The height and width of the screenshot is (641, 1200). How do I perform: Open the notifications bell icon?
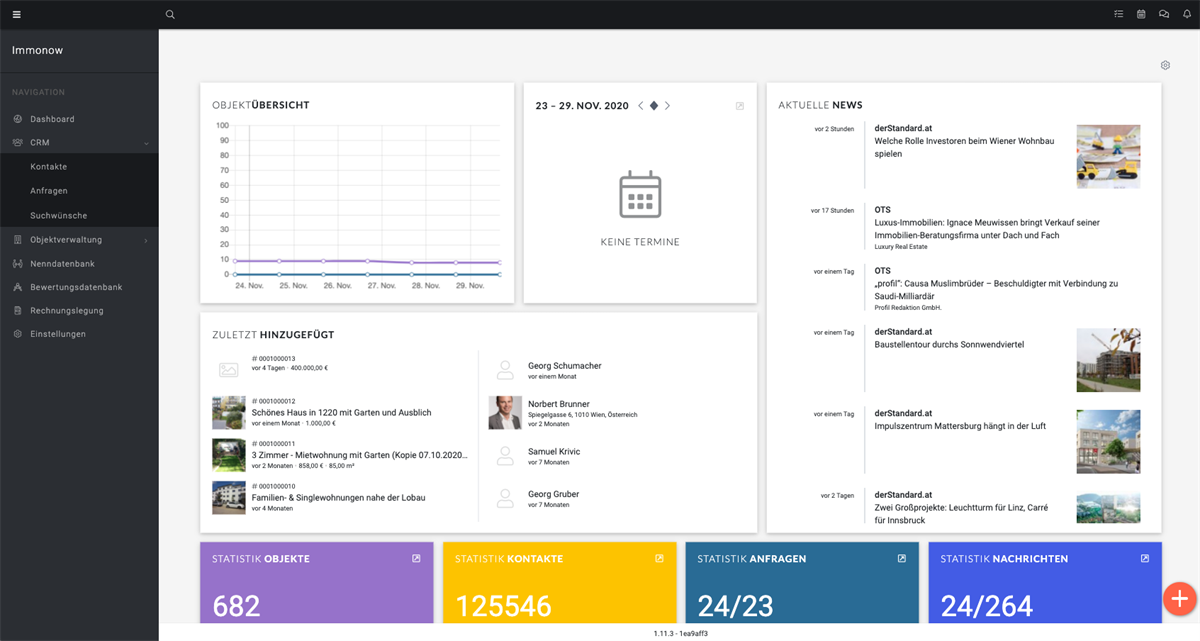point(1186,14)
